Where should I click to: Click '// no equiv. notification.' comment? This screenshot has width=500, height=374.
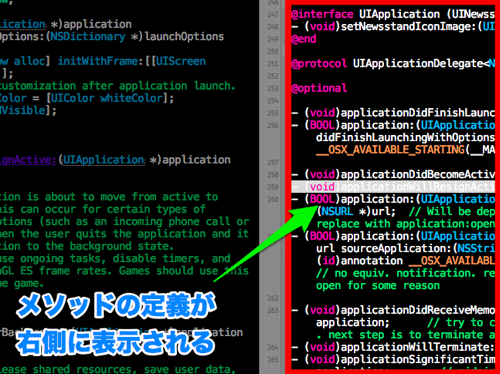[x=406, y=273]
